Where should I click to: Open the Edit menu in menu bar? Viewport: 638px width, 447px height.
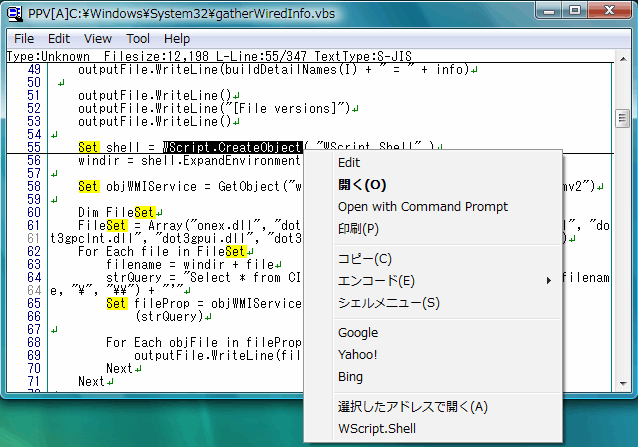(60, 38)
